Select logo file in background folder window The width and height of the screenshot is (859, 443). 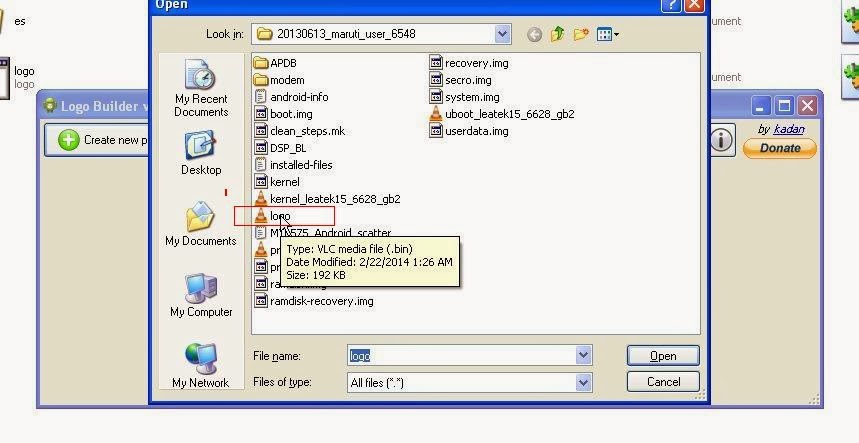tap(18, 77)
